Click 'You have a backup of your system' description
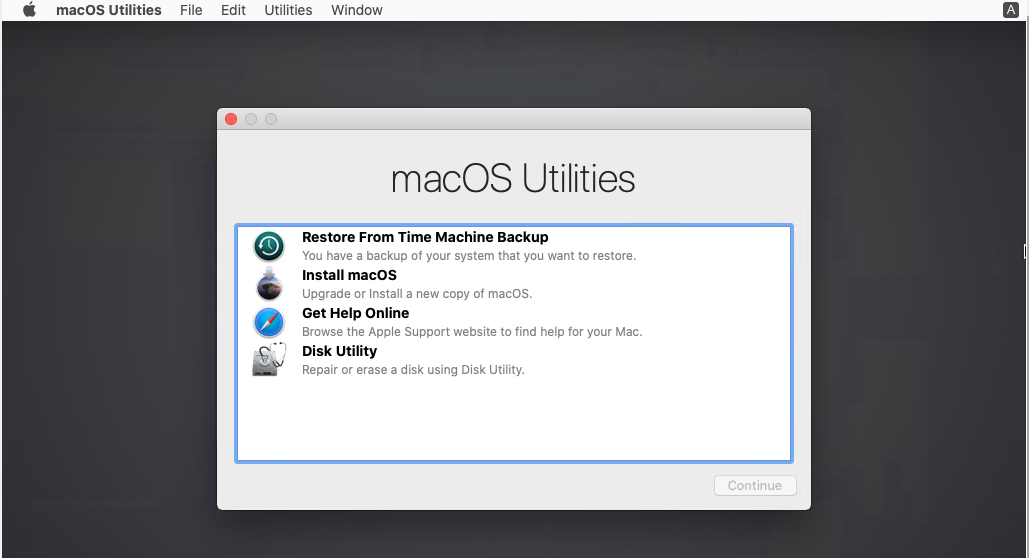Screen dimensions: 1029x558 pos(469,256)
